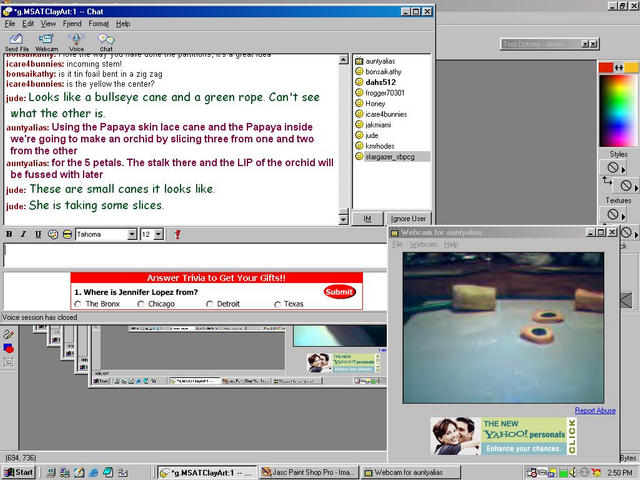
Task: Click the green system tray icon
Action: (x=563, y=472)
